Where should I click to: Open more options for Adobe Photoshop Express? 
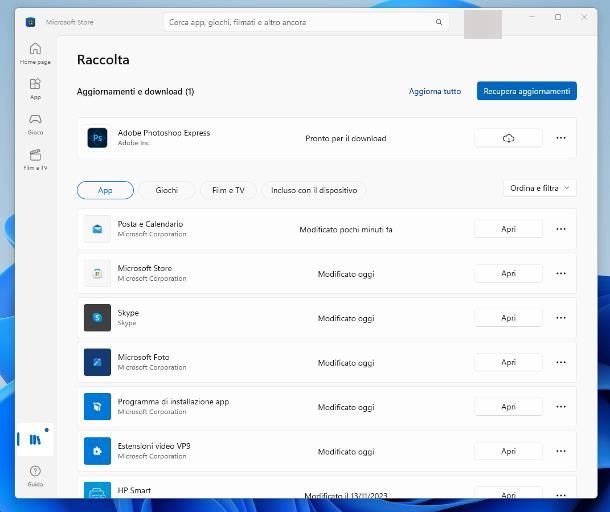pos(561,138)
